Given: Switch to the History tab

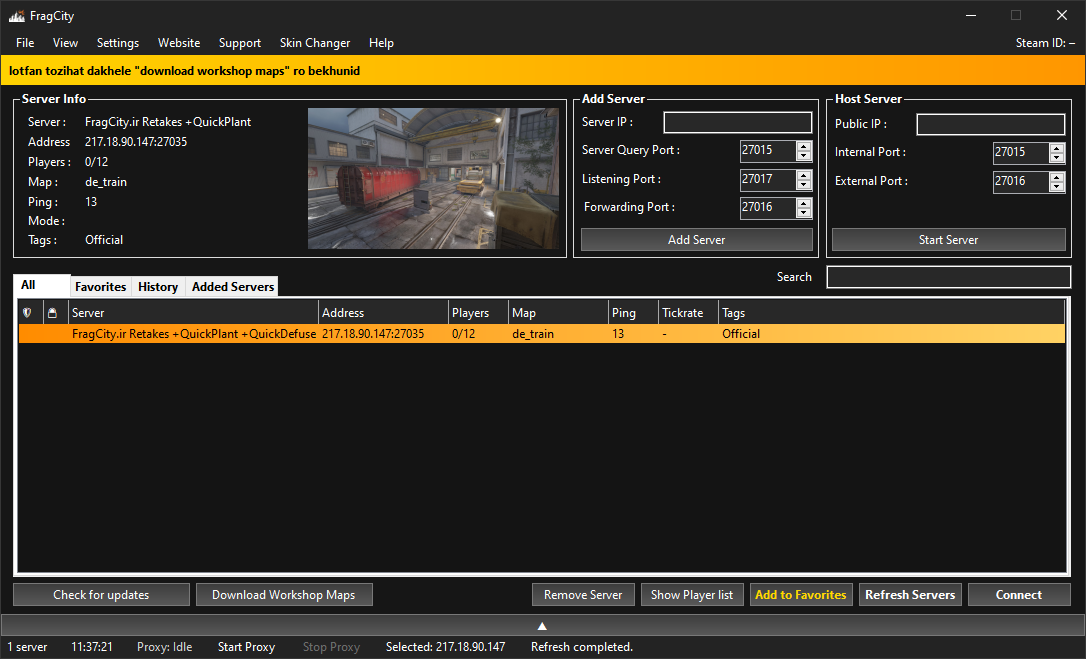Looking at the screenshot, I should coord(158,287).
